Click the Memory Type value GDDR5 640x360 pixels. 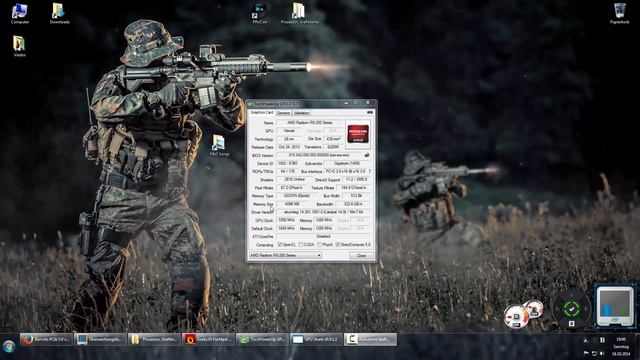click(x=297, y=196)
